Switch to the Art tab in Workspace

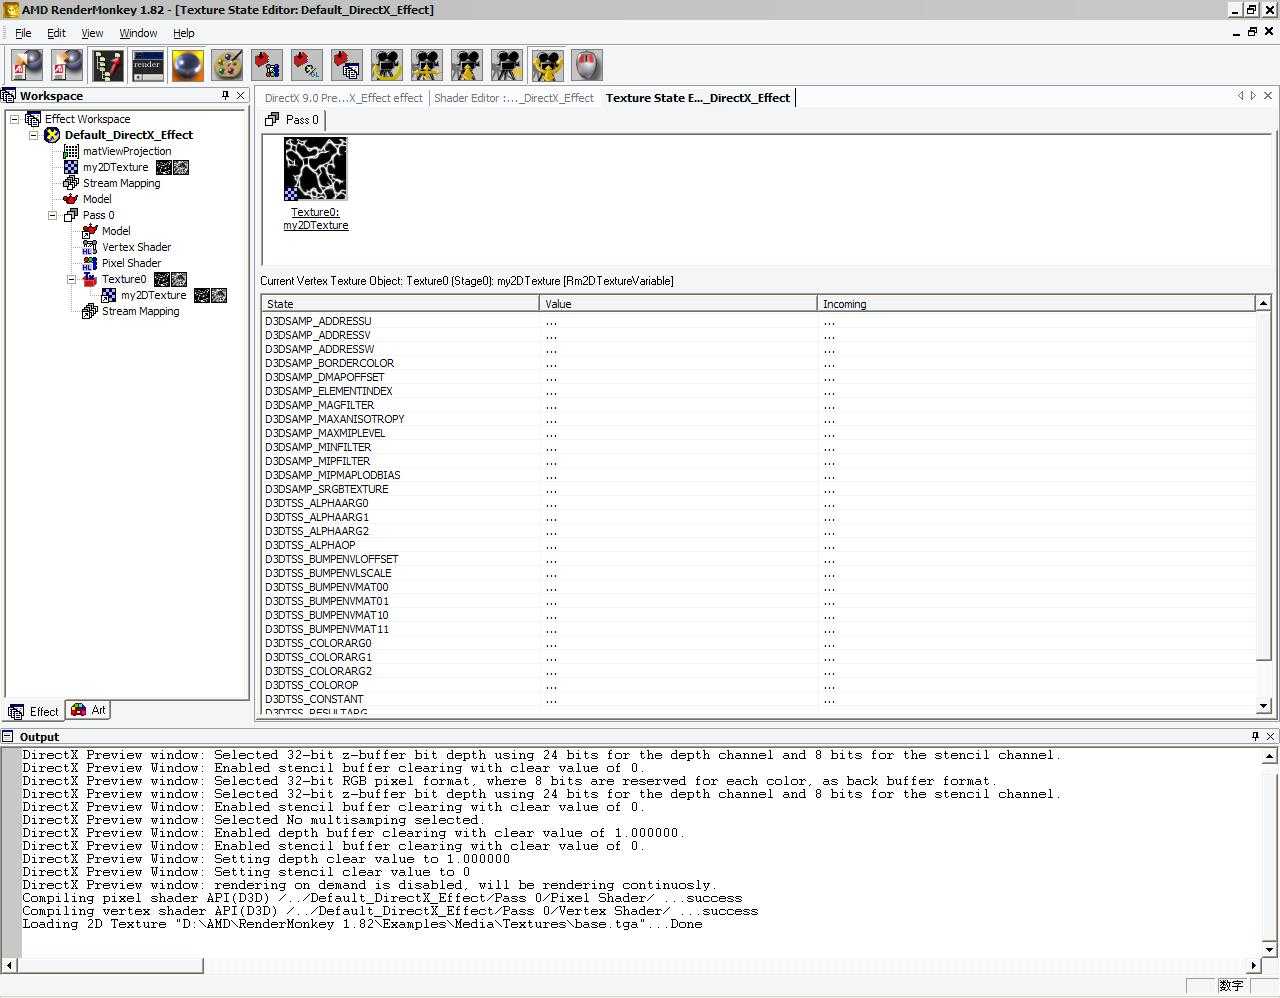point(89,710)
